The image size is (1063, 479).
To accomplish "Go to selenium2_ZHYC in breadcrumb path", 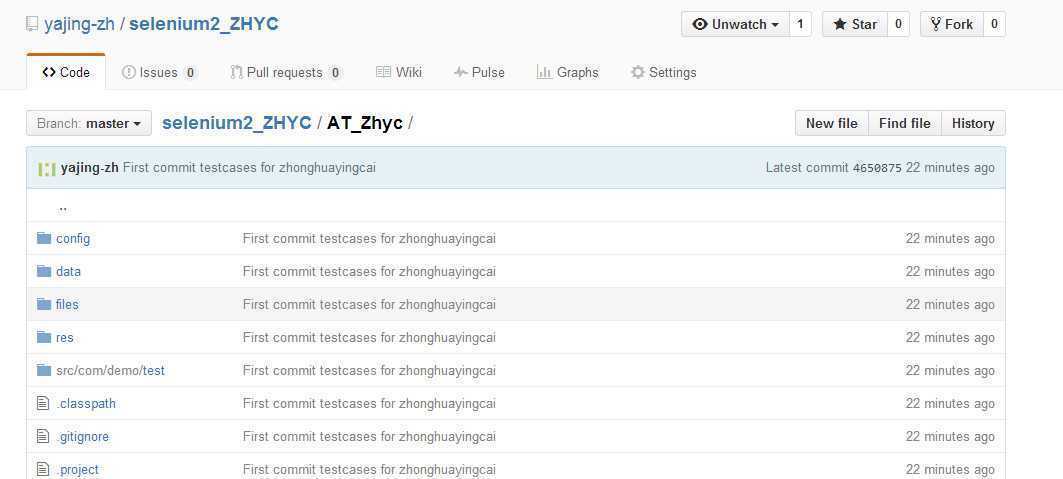I will click(237, 123).
